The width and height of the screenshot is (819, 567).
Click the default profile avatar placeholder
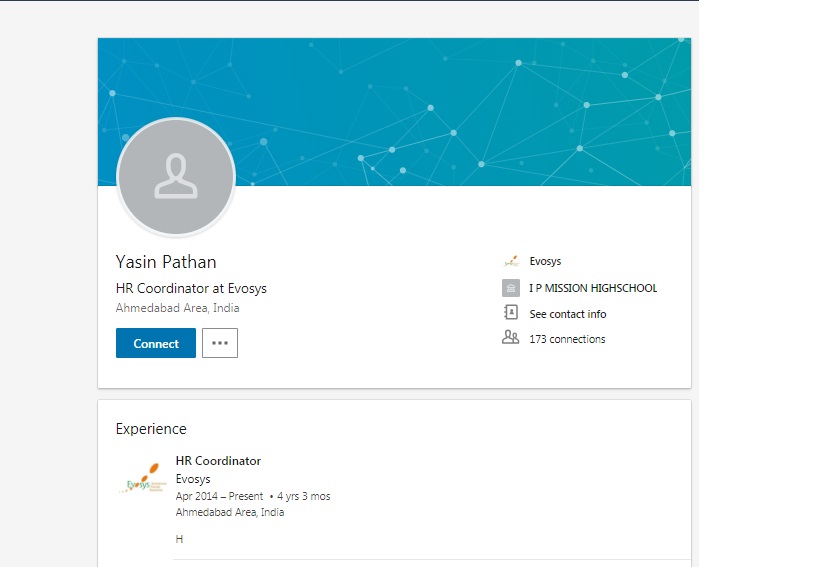176,177
